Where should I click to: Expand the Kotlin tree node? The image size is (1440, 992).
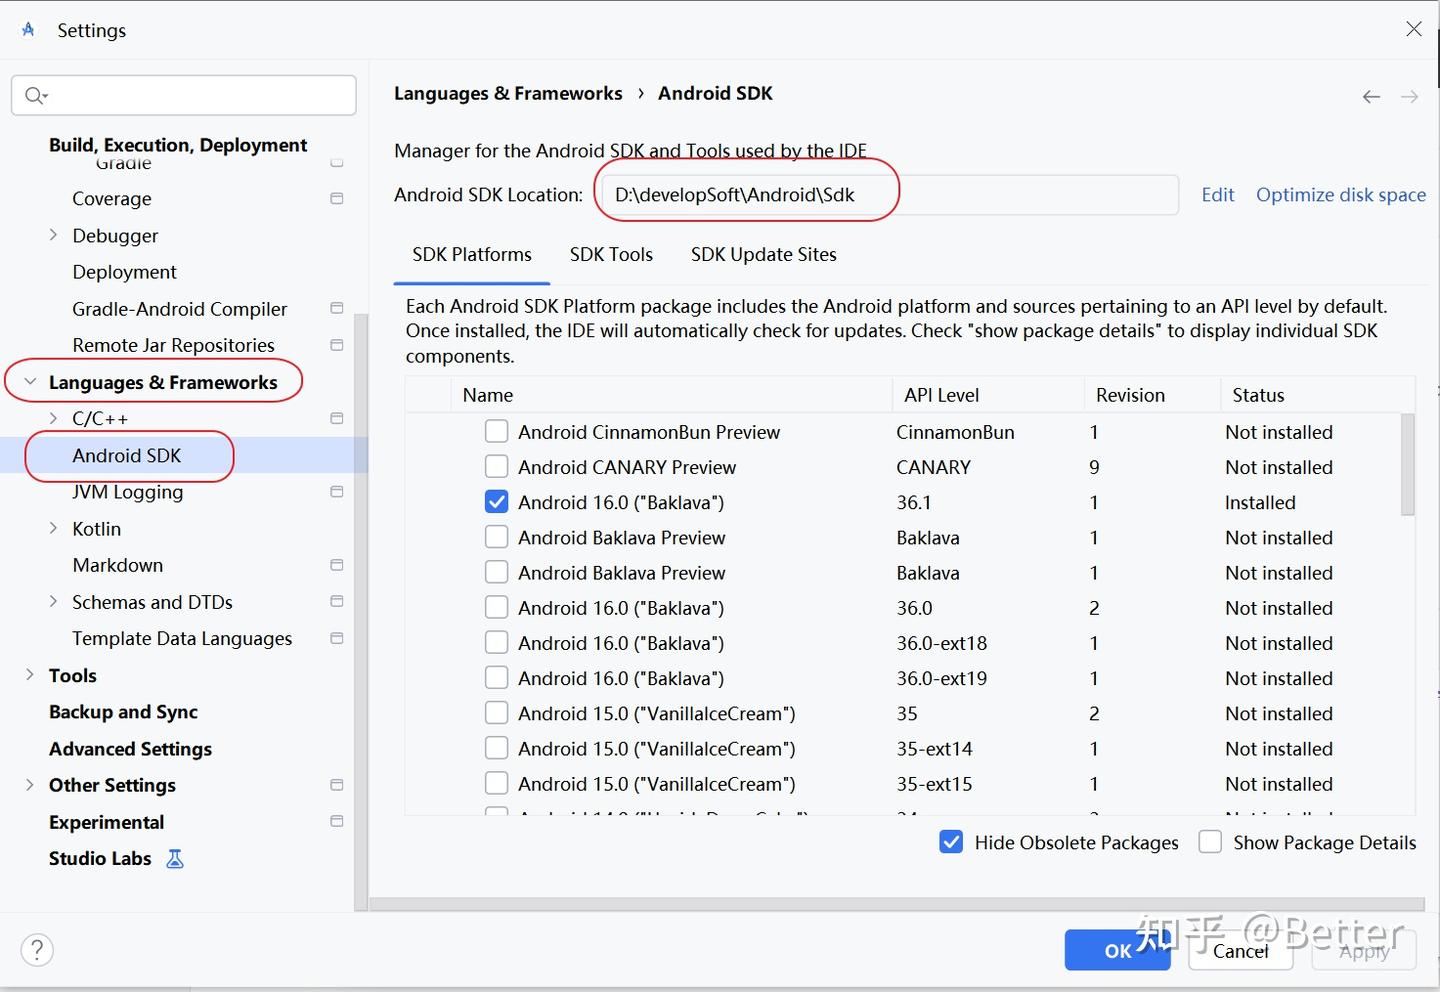click(x=54, y=528)
